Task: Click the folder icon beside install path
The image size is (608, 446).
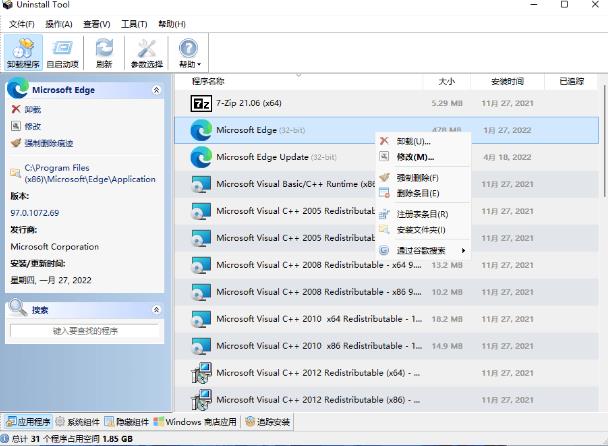Action: [16, 173]
